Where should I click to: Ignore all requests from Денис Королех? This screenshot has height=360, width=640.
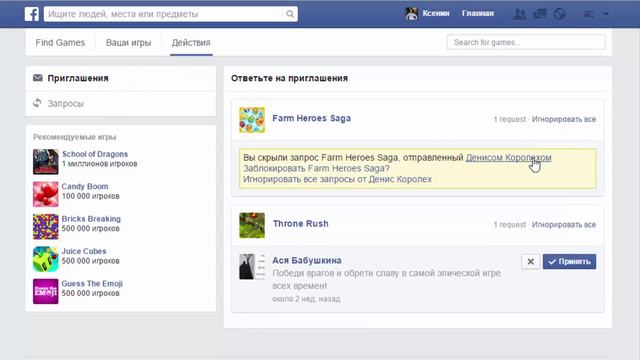coord(337,179)
